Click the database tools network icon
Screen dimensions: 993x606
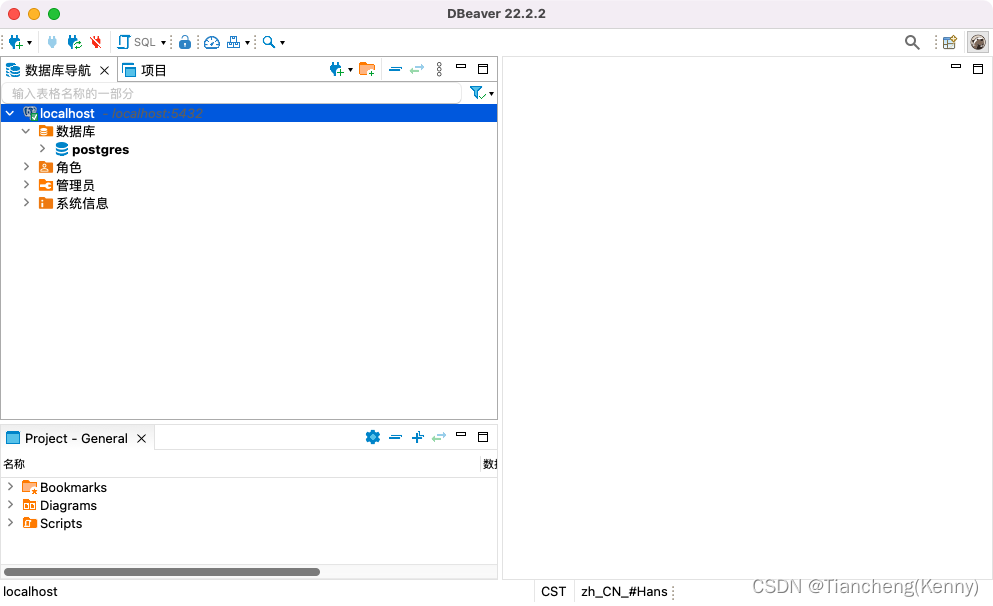point(234,42)
